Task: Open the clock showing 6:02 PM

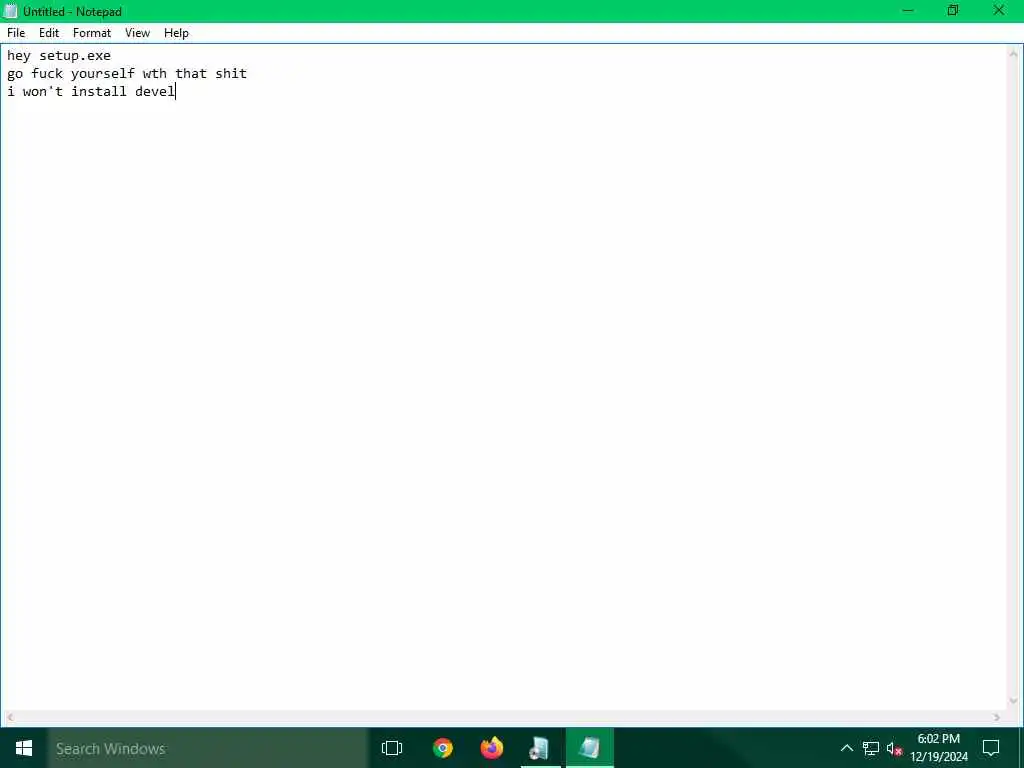Action: [x=938, y=748]
